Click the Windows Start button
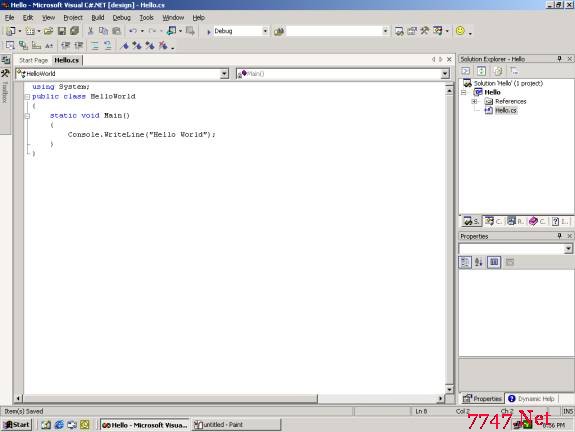Image resolution: width=575 pixels, height=432 pixels. pos(17,425)
